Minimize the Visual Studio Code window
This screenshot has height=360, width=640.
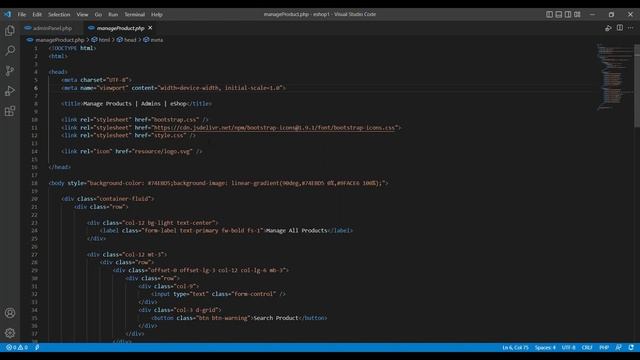pos(592,14)
